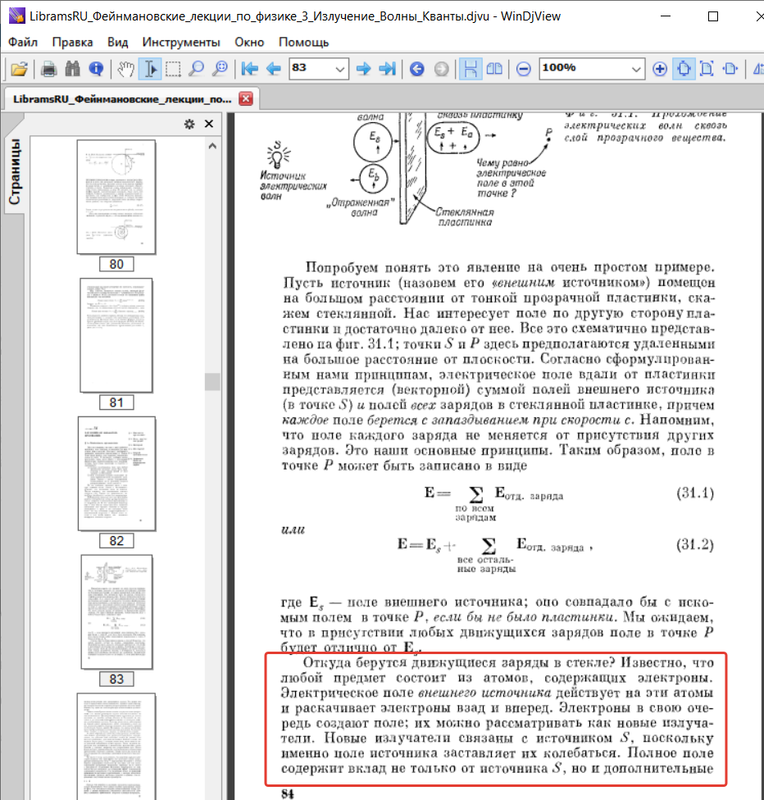Navigate back in view history
764x800 pixels.
click(417, 69)
